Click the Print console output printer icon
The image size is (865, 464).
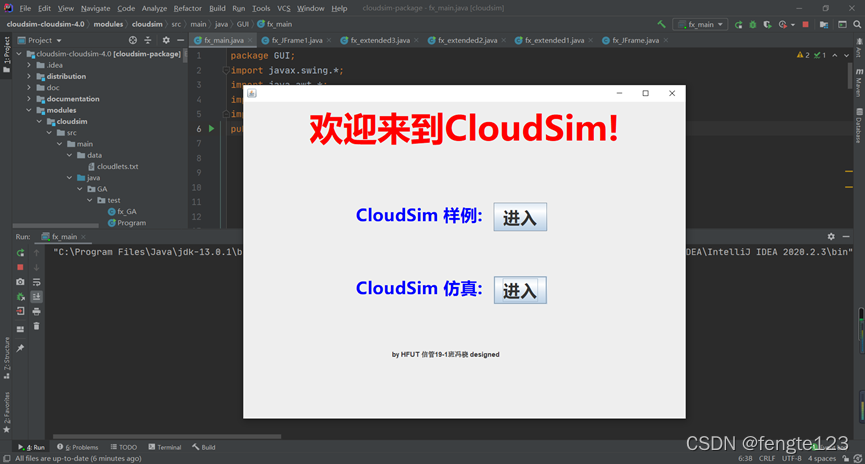tap(36, 311)
